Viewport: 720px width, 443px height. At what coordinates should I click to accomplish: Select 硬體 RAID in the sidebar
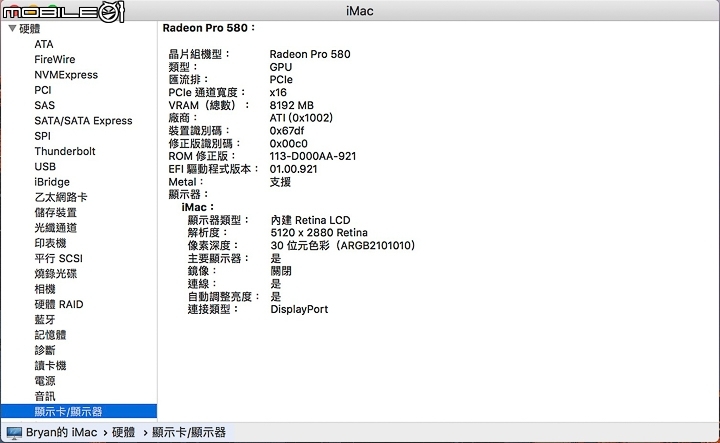pyautogui.click(x=59, y=304)
